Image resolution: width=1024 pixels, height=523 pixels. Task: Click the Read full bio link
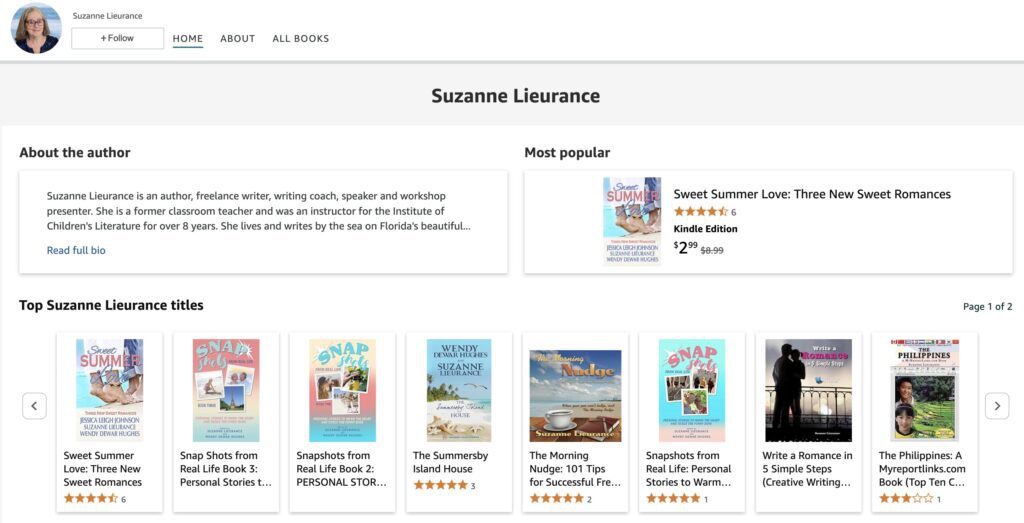(76, 250)
